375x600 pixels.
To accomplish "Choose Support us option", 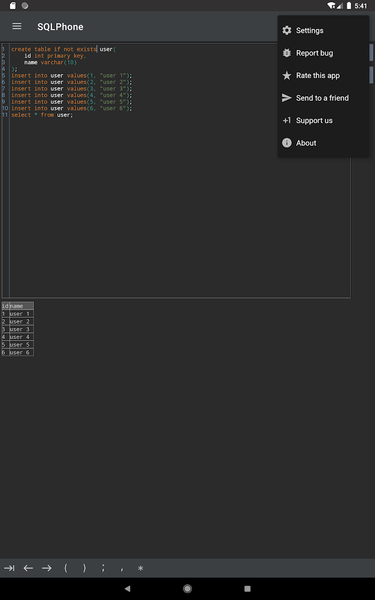I will [323, 121].
